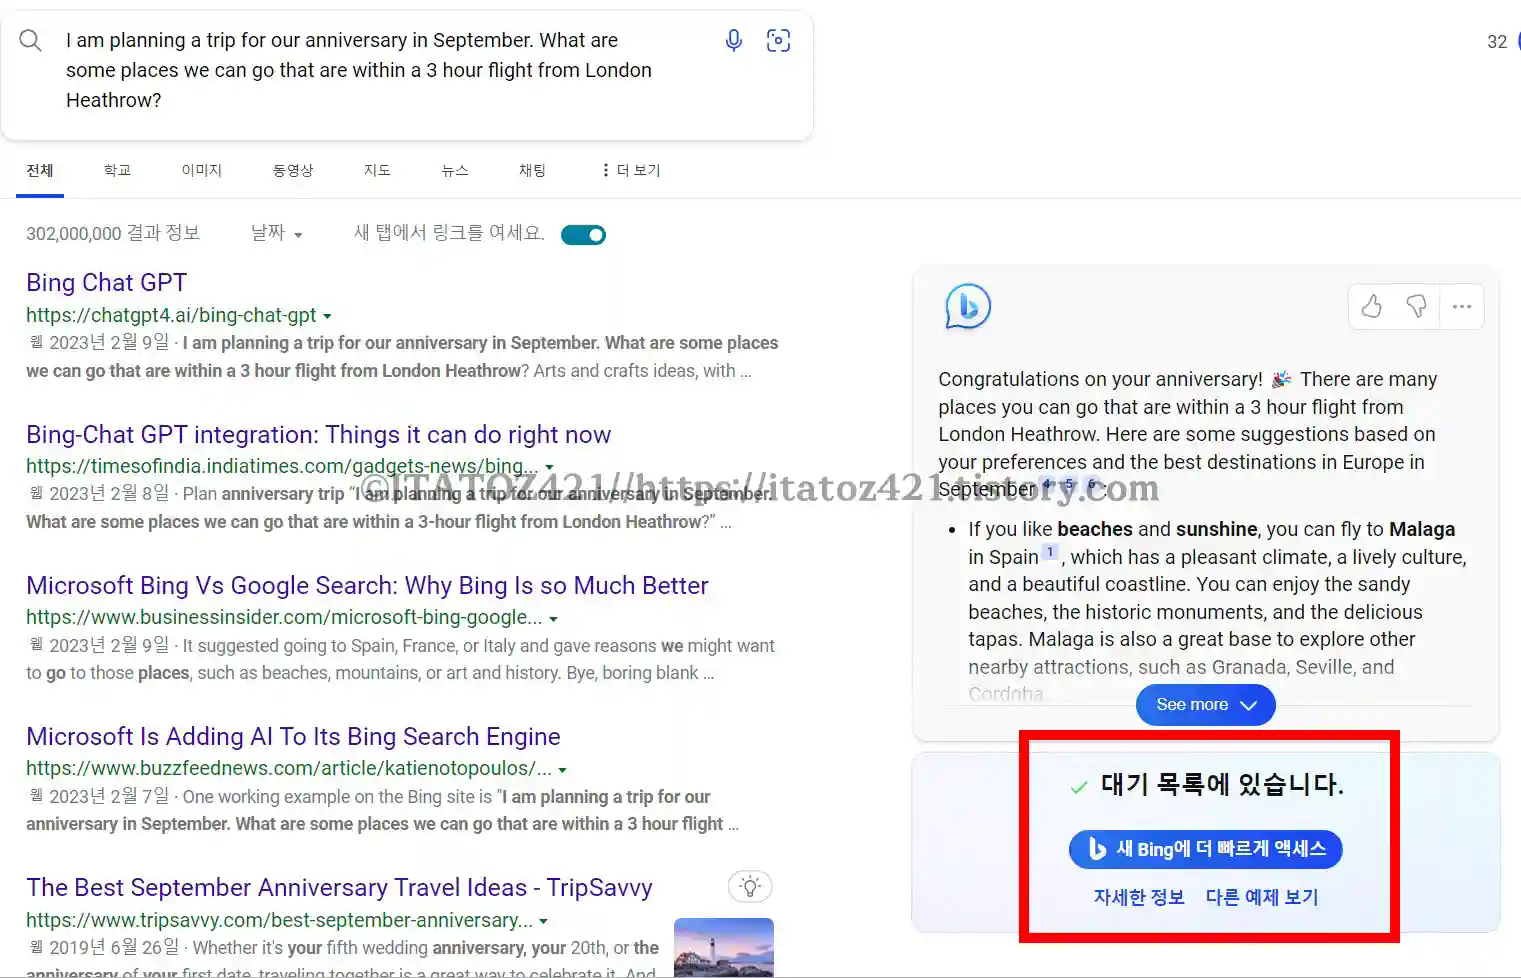The image size is (1521, 978).
Task: Open the 날짜 date filter dropdown
Action: (277, 233)
